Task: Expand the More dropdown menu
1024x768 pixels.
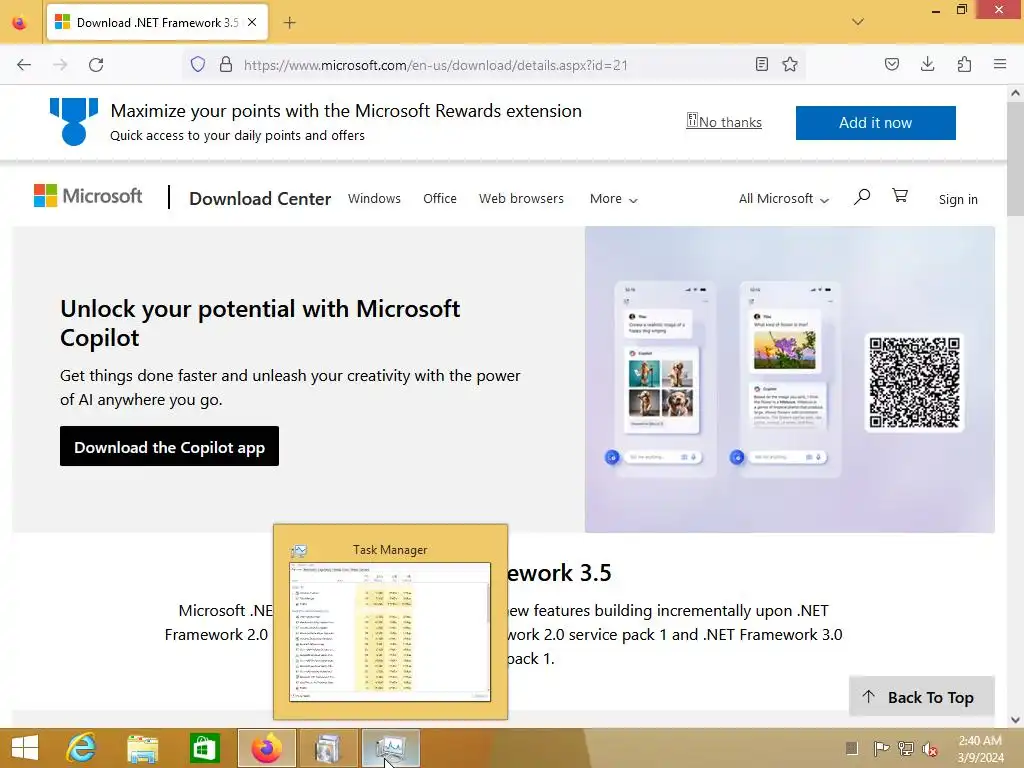Action: tap(613, 199)
